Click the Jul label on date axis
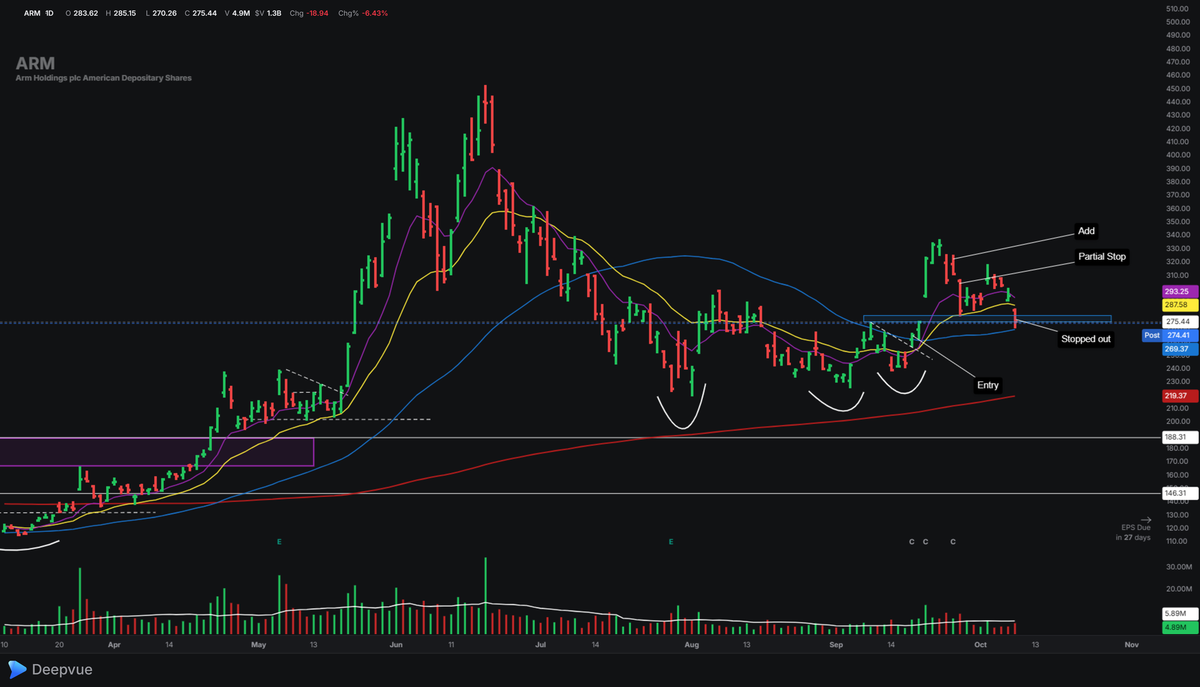This screenshot has height=687, width=1200. coord(540,646)
